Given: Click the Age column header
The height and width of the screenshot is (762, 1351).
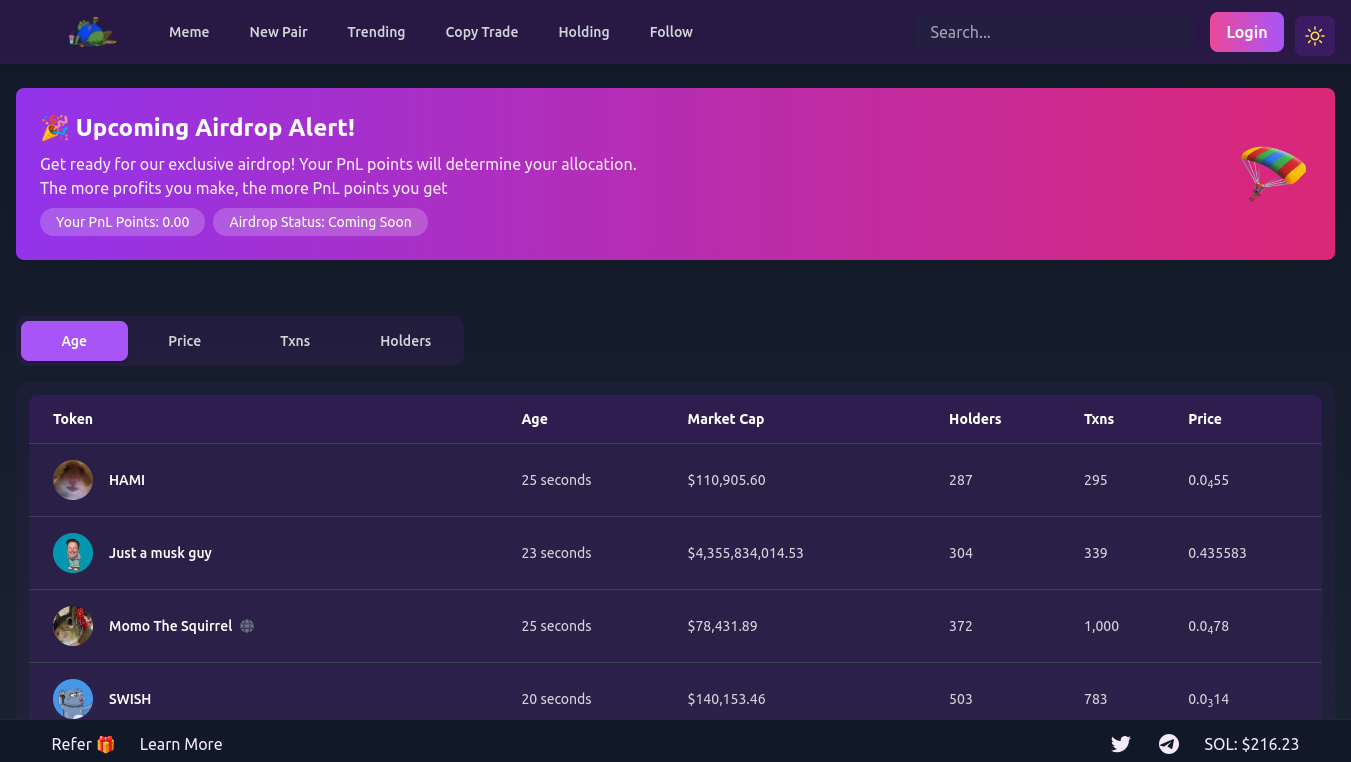Looking at the screenshot, I should [x=534, y=419].
